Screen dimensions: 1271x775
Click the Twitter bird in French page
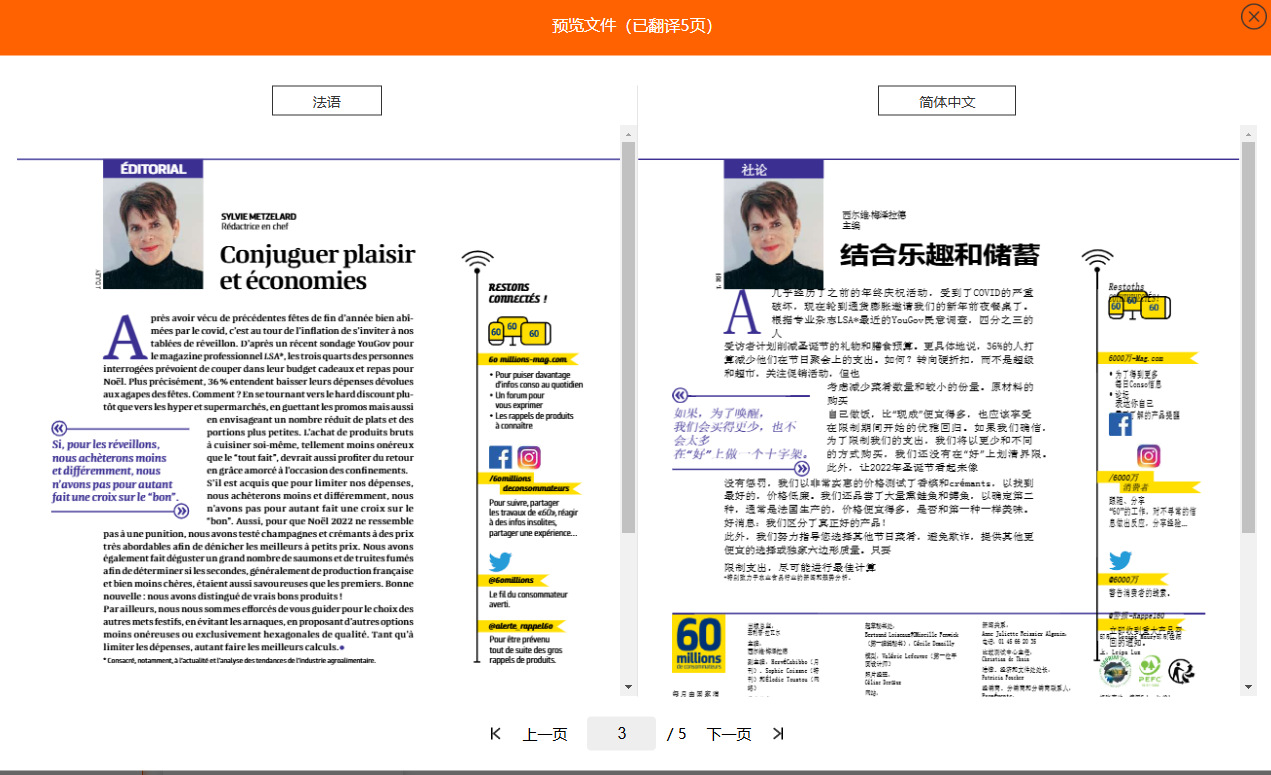tap(500, 562)
